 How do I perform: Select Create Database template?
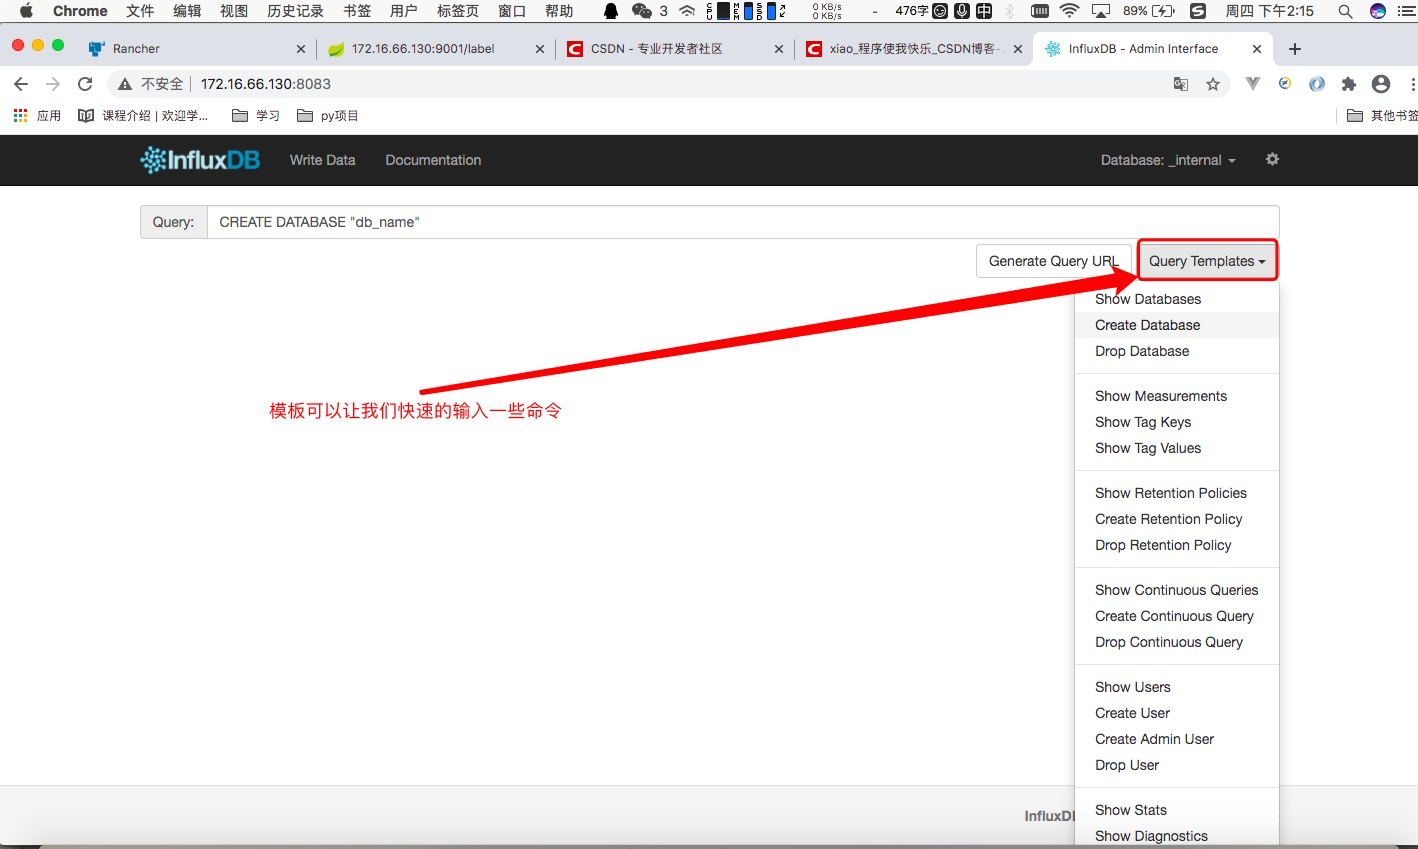tap(1177, 325)
